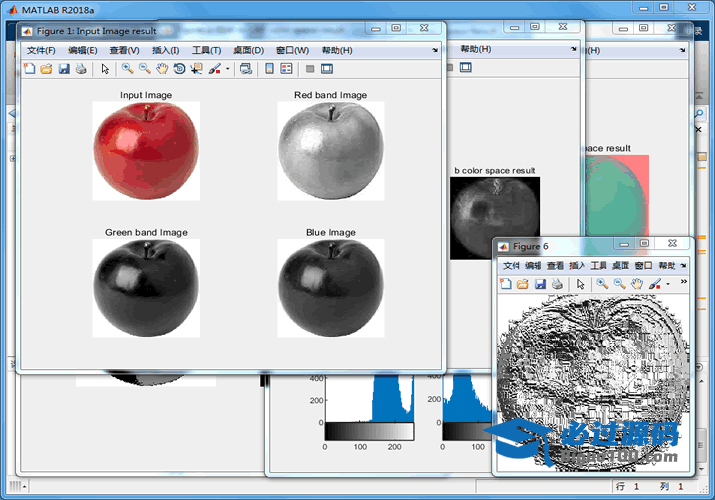
Task: Open 文件 menu in Figure 6
Action: point(511,265)
